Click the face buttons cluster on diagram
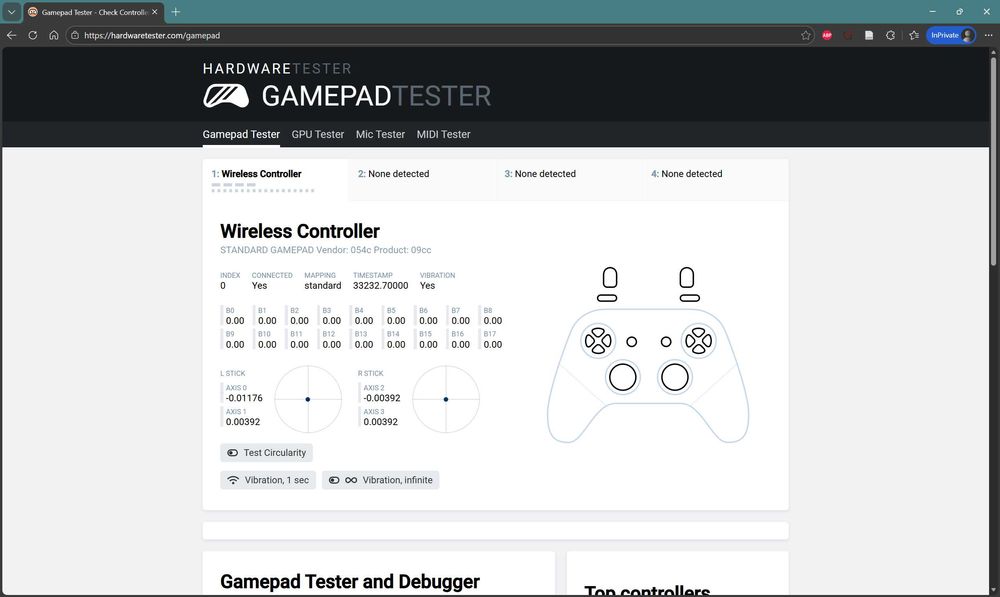The width and height of the screenshot is (1000, 597). tap(698, 341)
